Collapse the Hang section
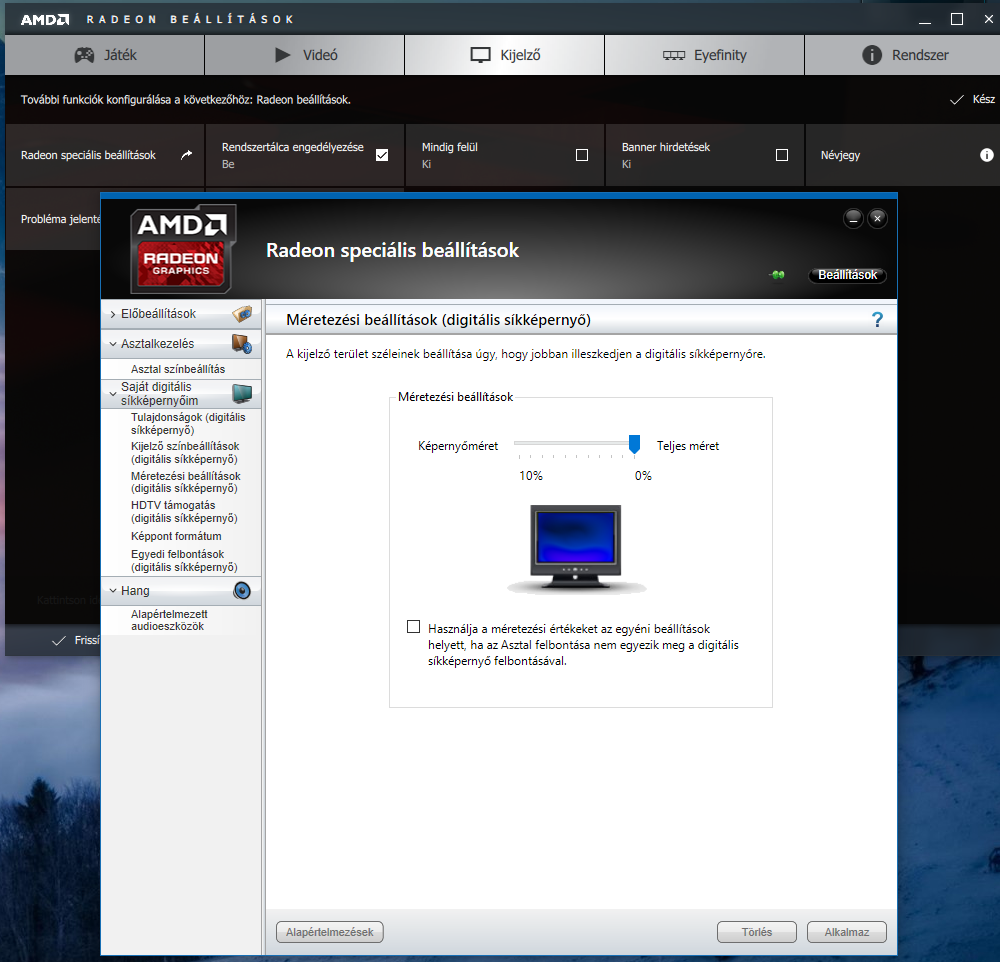This screenshot has height=962, width=1000. coord(113,591)
